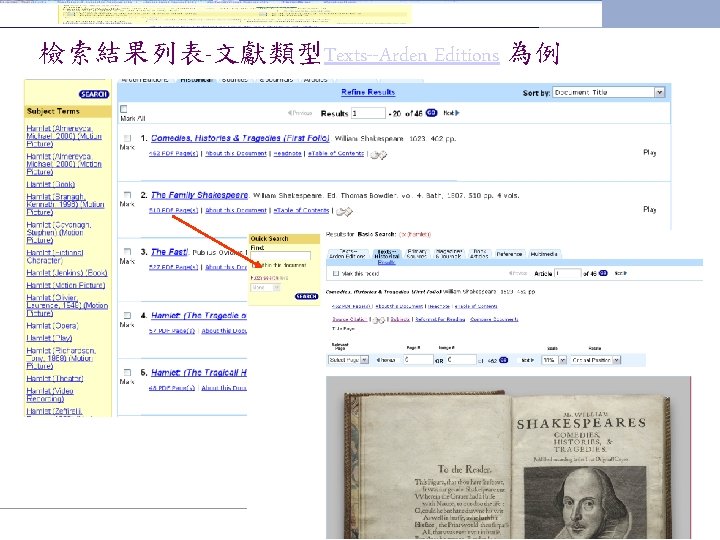Click About this Document link in result 2
Screen dimensions: 720x540
[x=236, y=210]
